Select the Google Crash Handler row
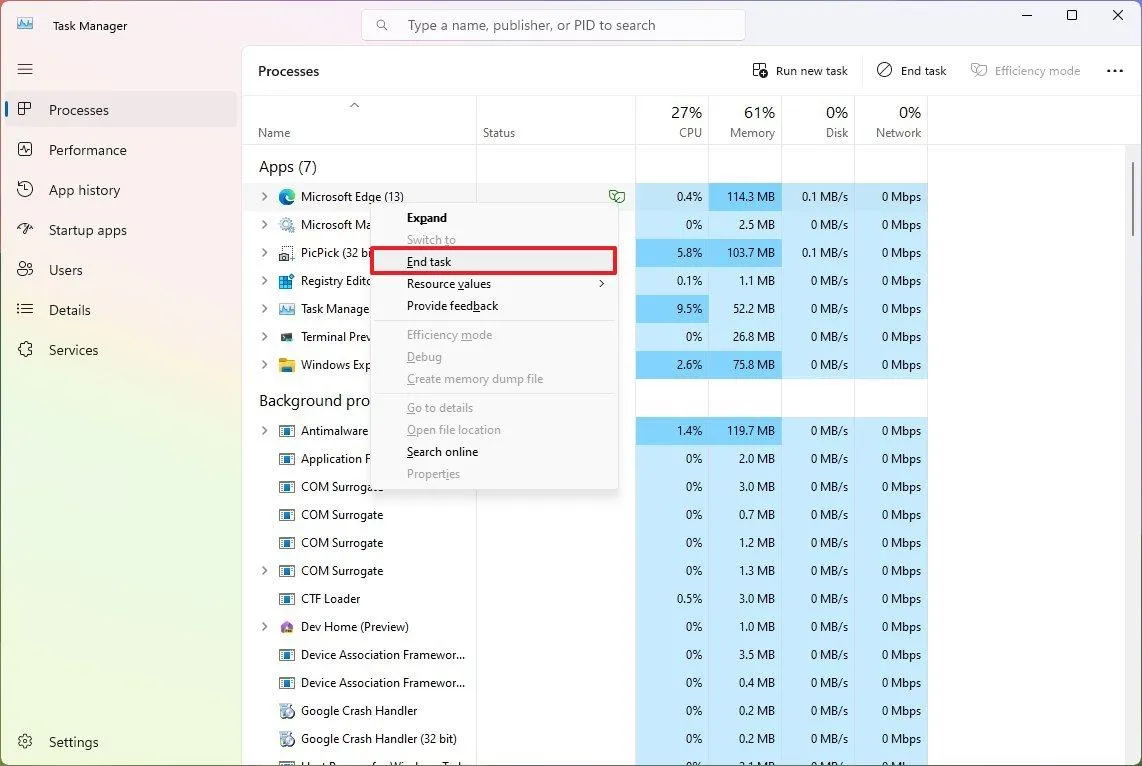1142x766 pixels. (x=585, y=711)
